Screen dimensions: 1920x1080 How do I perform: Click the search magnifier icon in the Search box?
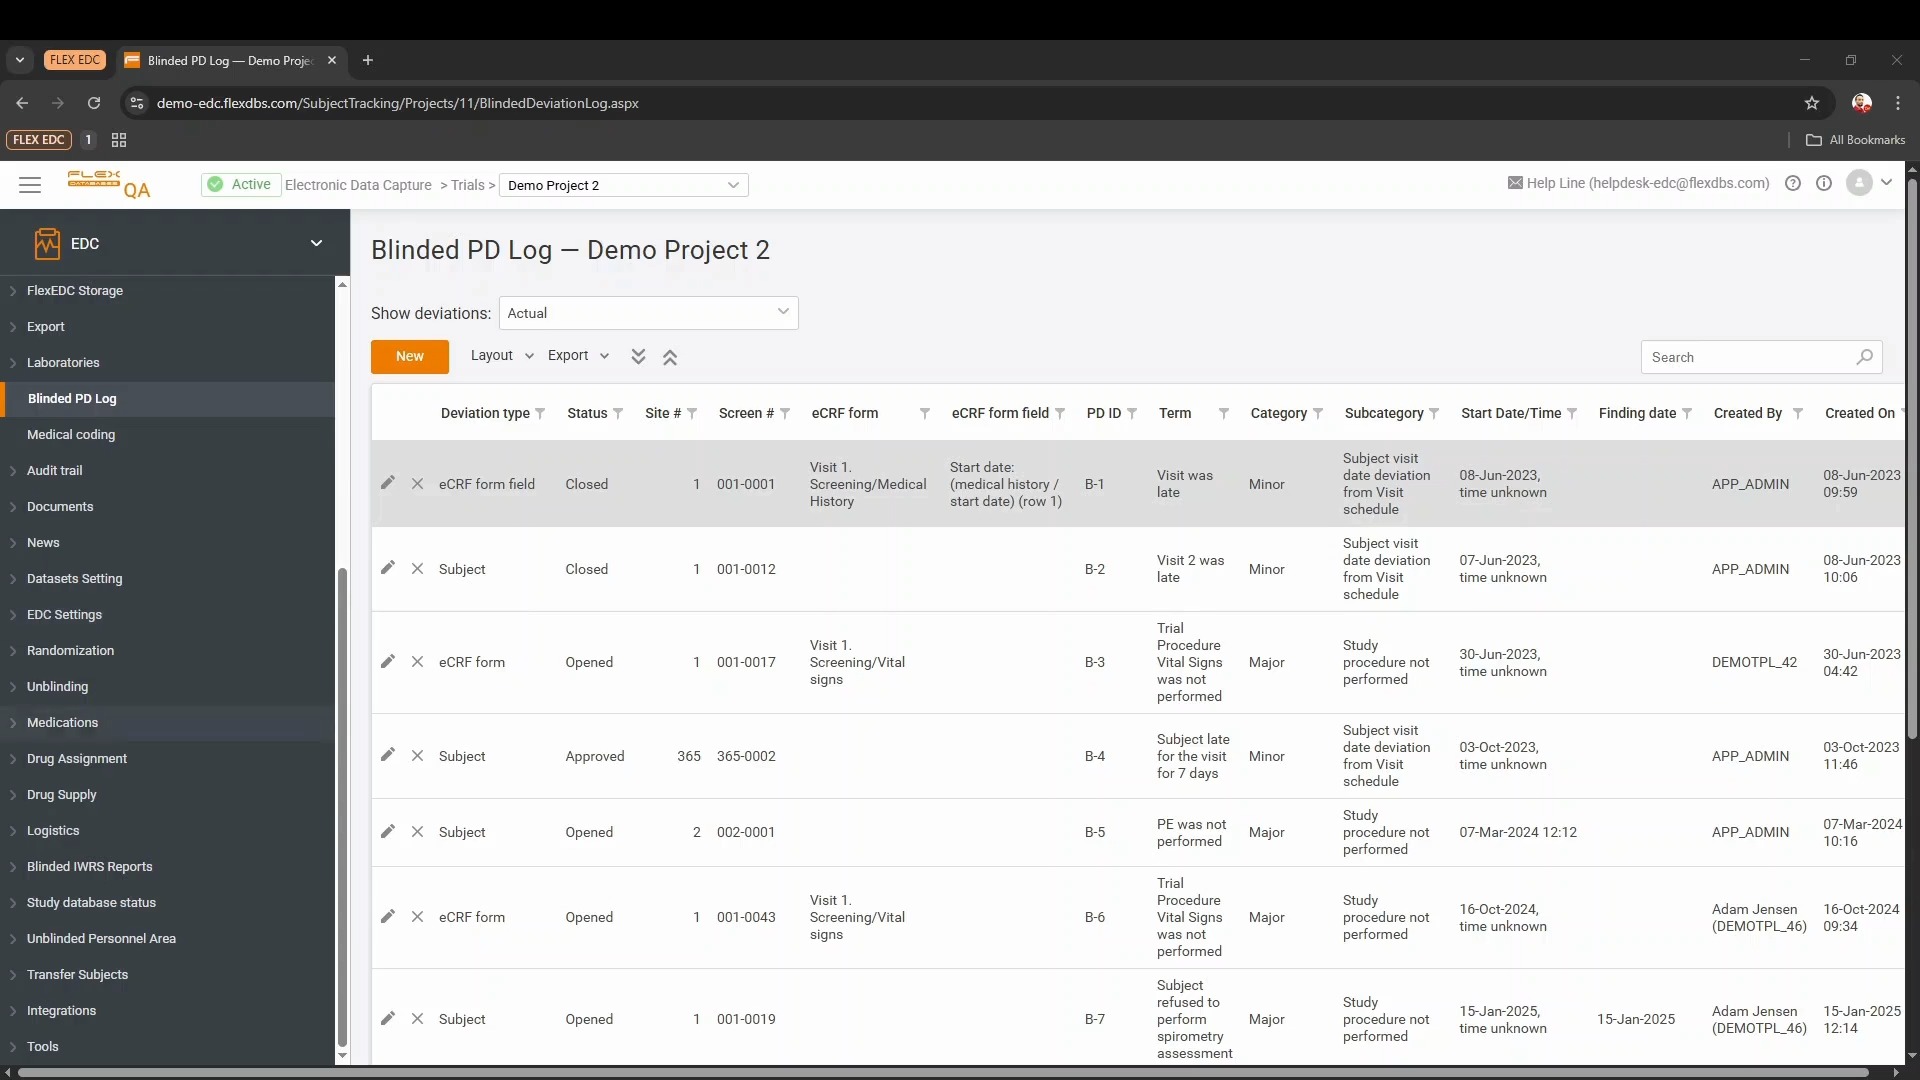1864,357
